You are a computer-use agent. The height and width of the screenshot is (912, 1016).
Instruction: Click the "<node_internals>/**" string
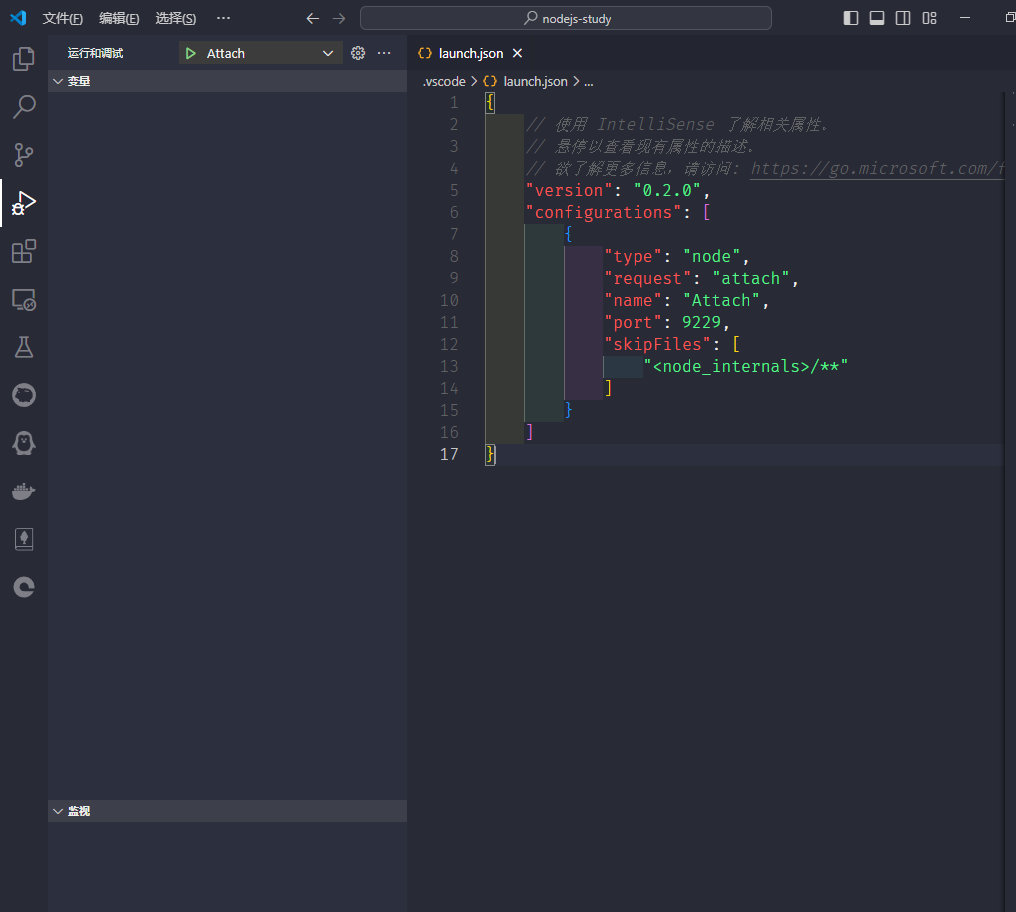click(746, 366)
